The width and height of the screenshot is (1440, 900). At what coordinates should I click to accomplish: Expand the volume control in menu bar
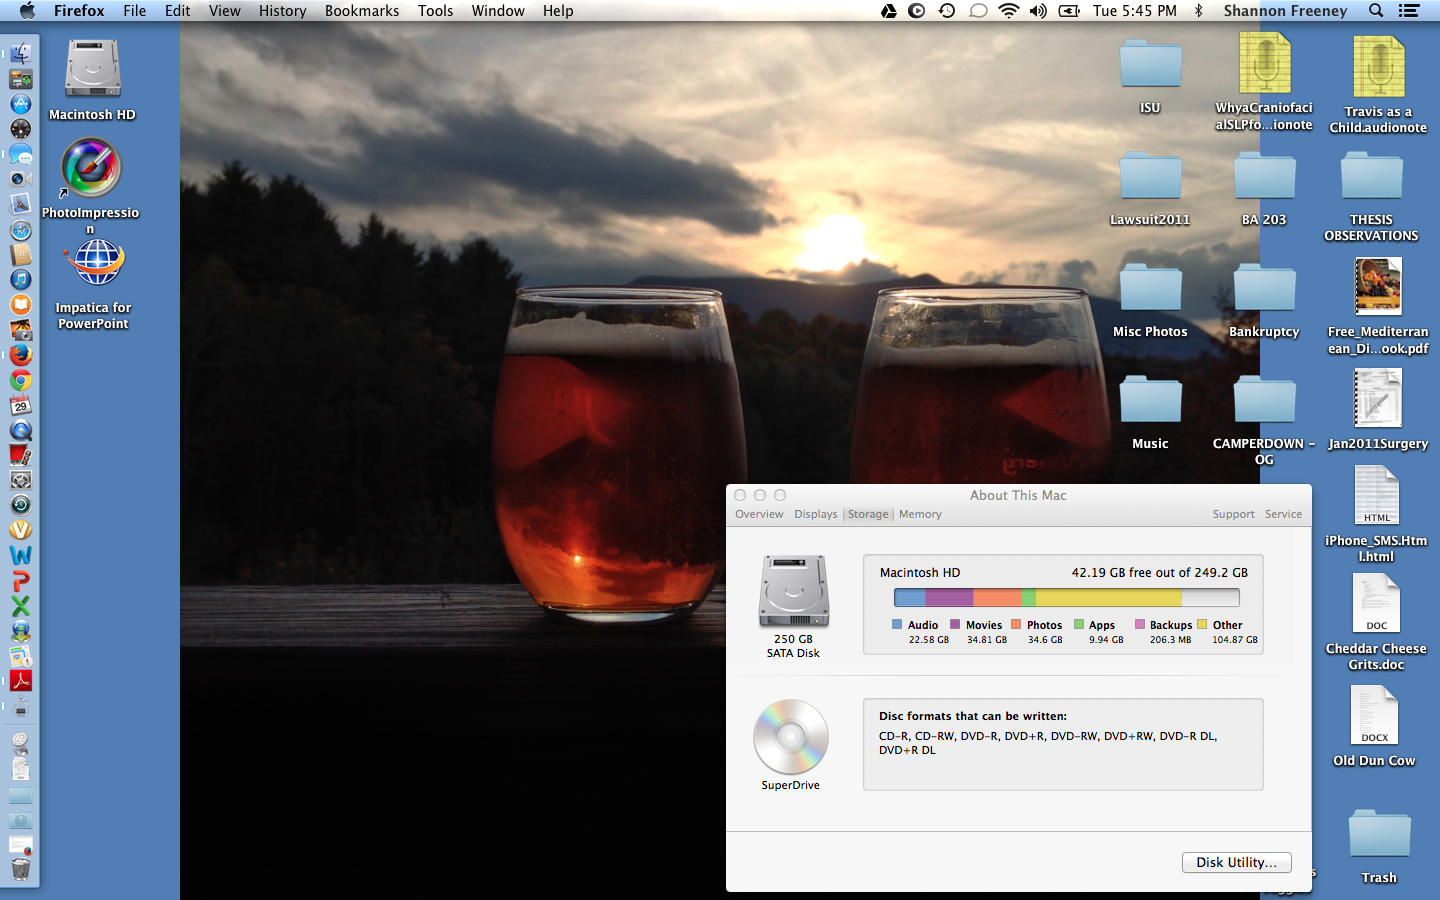[x=1039, y=11]
